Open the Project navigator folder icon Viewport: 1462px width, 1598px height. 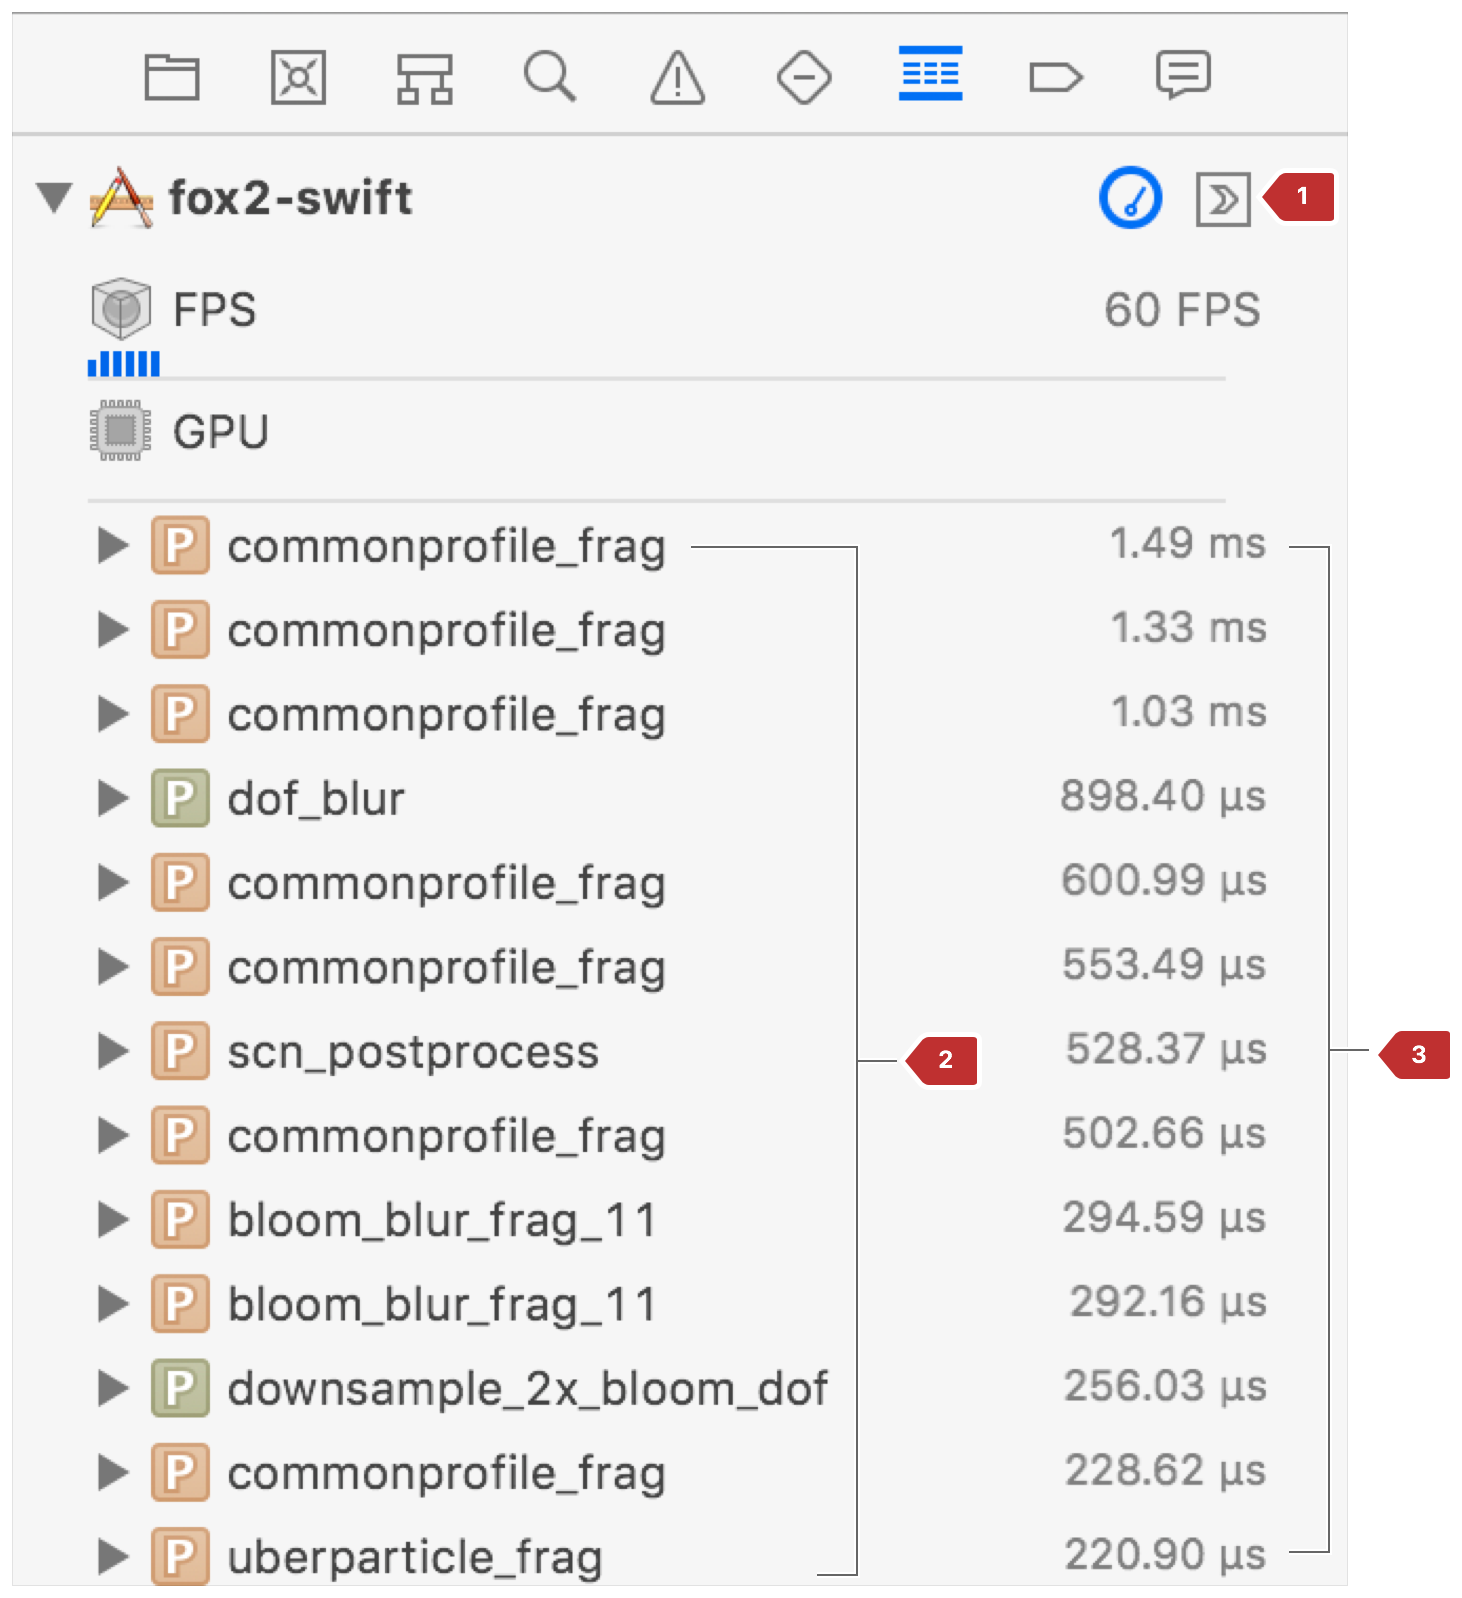click(x=172, y=77)
